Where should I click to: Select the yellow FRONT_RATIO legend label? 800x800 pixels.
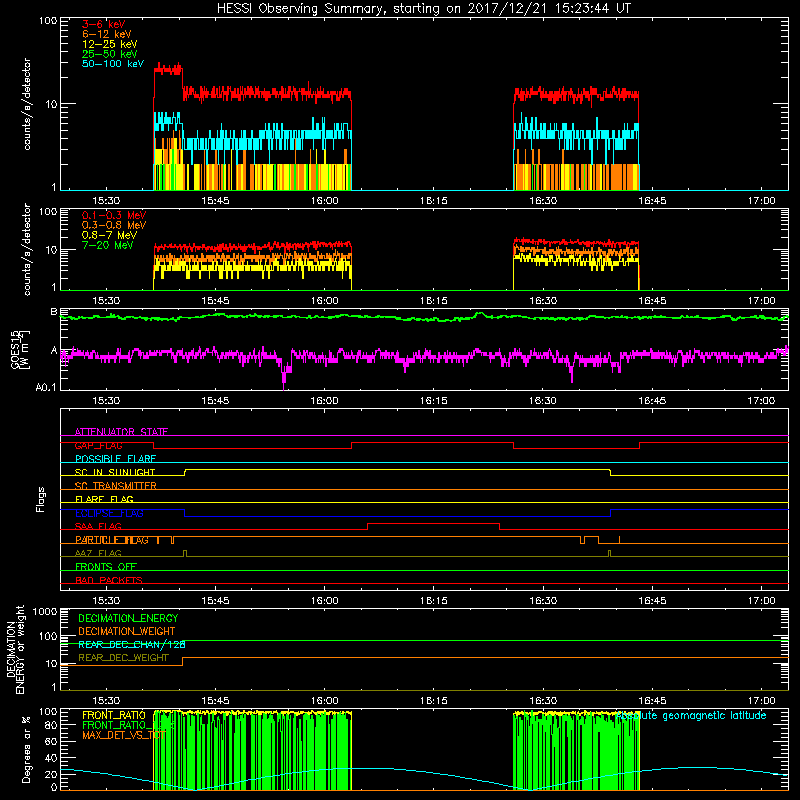(114, 715)
